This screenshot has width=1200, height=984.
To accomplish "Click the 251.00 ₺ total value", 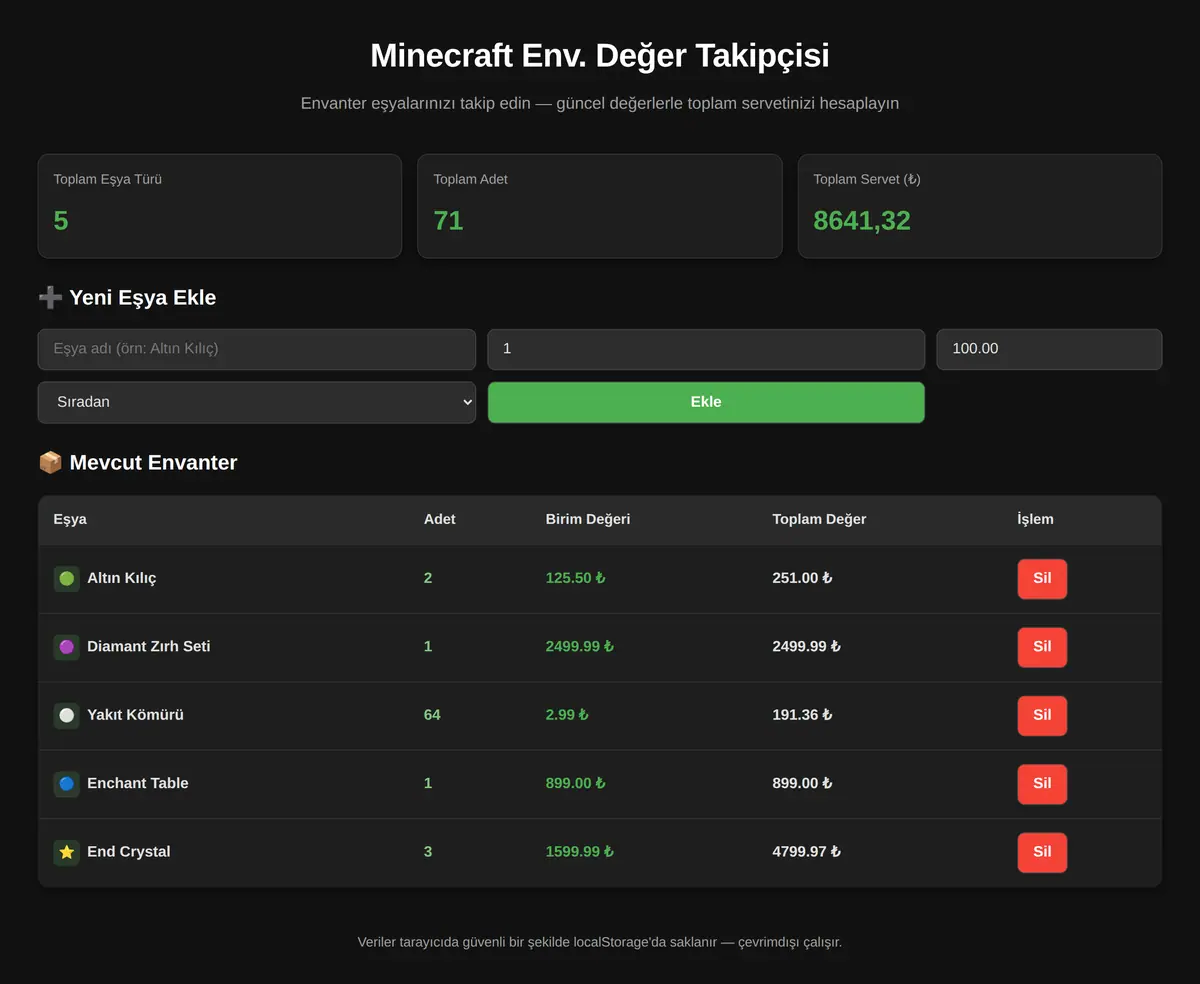I will [x=802, y=578].
